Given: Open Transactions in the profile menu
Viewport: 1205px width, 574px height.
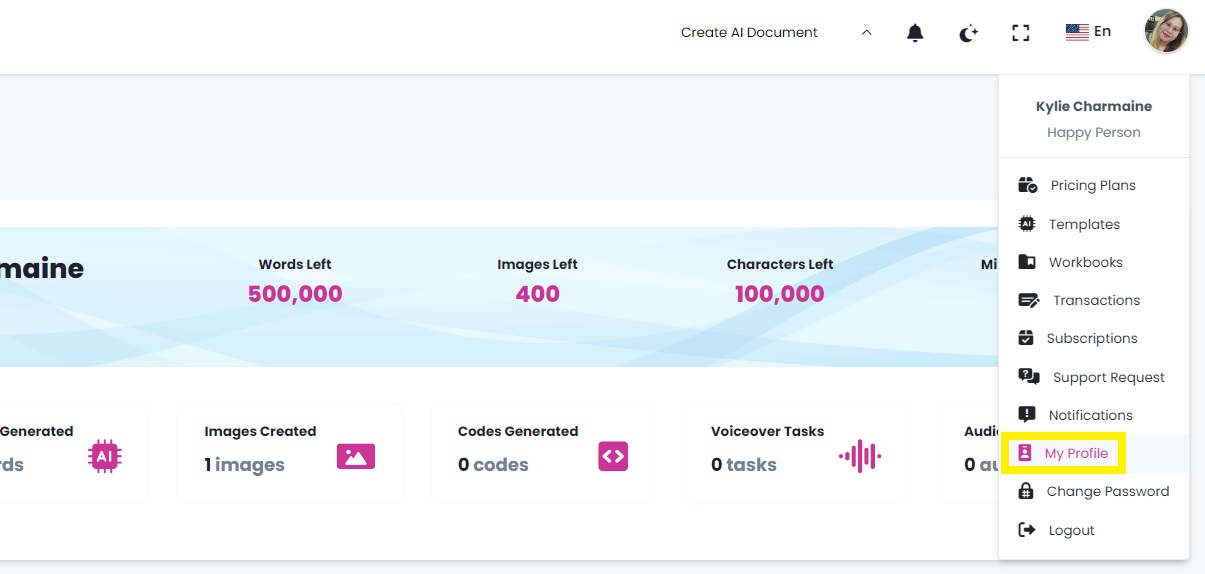Looking at the screenshot, I should pos(1094,300).
